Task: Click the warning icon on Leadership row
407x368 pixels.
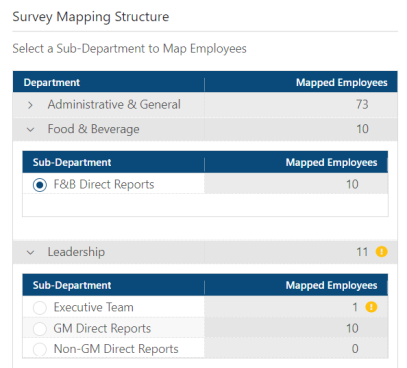Action: pos(381,251)
